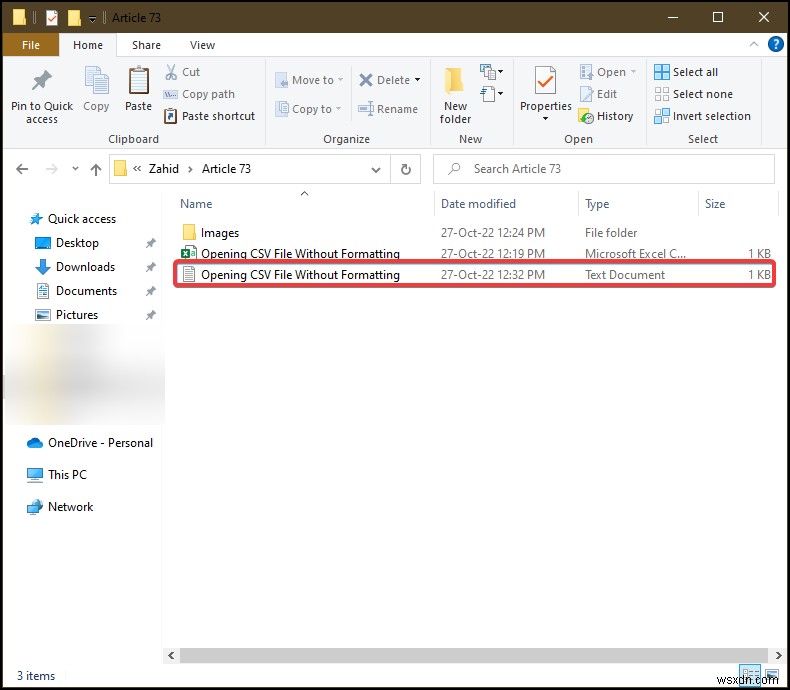This screenshot has height=690, width=790.
Task: Sort by the Name column header
Action: [x=196, y=203]
